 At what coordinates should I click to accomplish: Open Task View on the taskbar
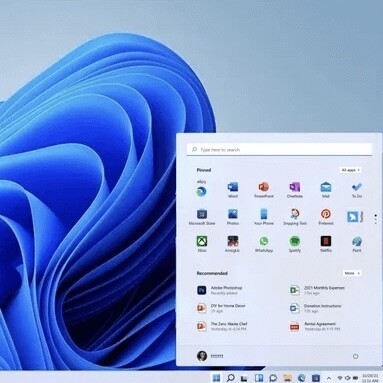[244, 378]
